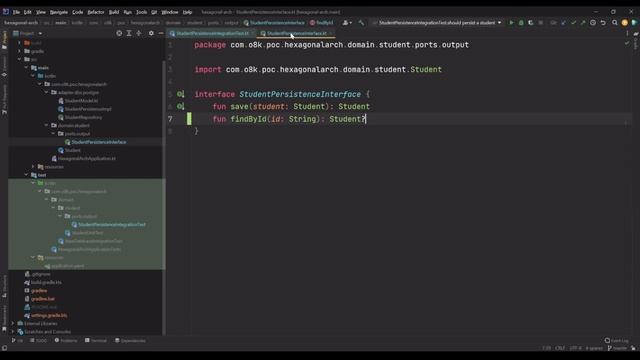Screen dimensions: 640x360
Task: Open the Tools menu
Action: 141,12
